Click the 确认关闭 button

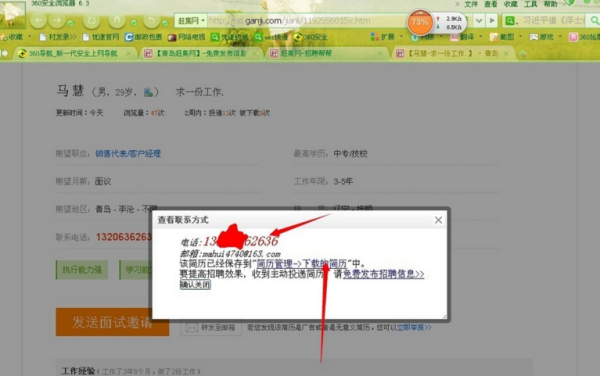(195, 285)
